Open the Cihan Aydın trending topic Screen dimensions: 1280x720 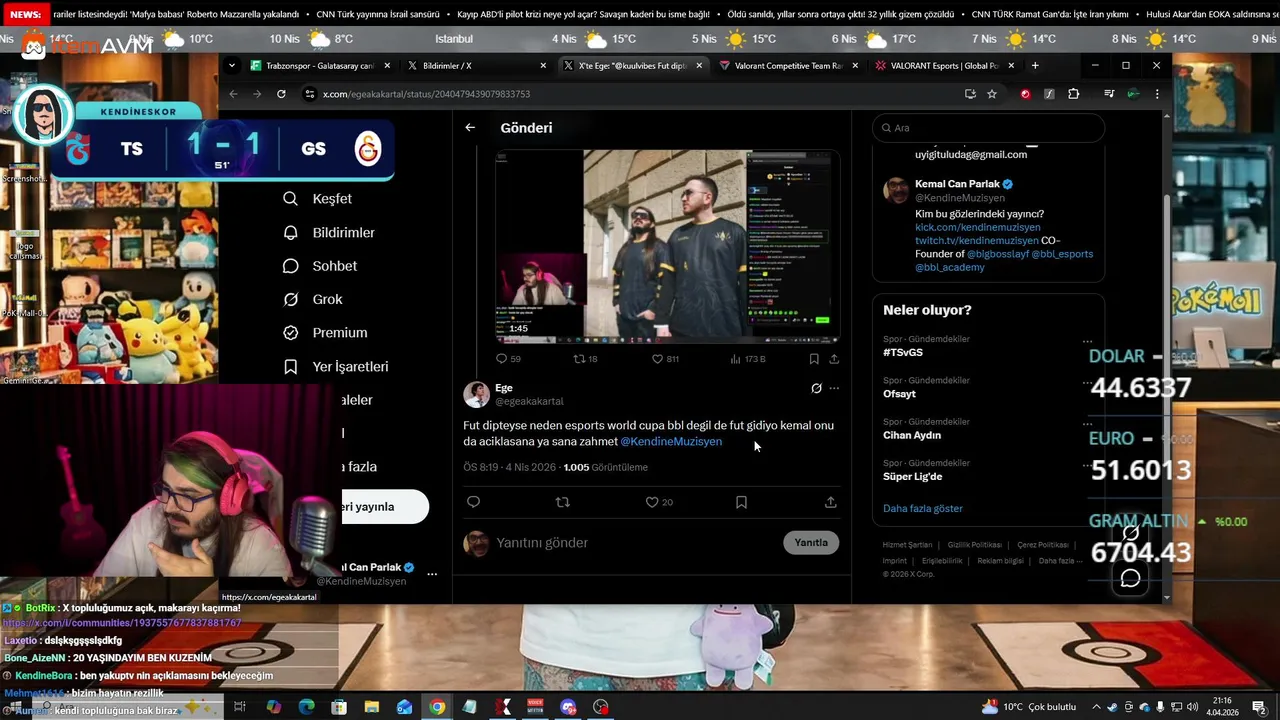tap(911, 435)
